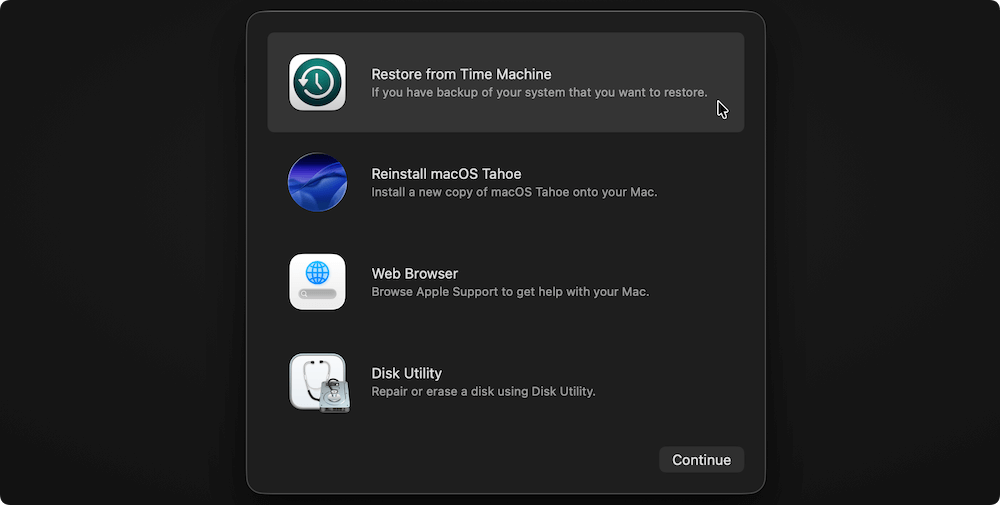This screenshot has width=1000, height=505.
Task: Click "If you have backup of your system" description
Action: click(x=539, y=92)
